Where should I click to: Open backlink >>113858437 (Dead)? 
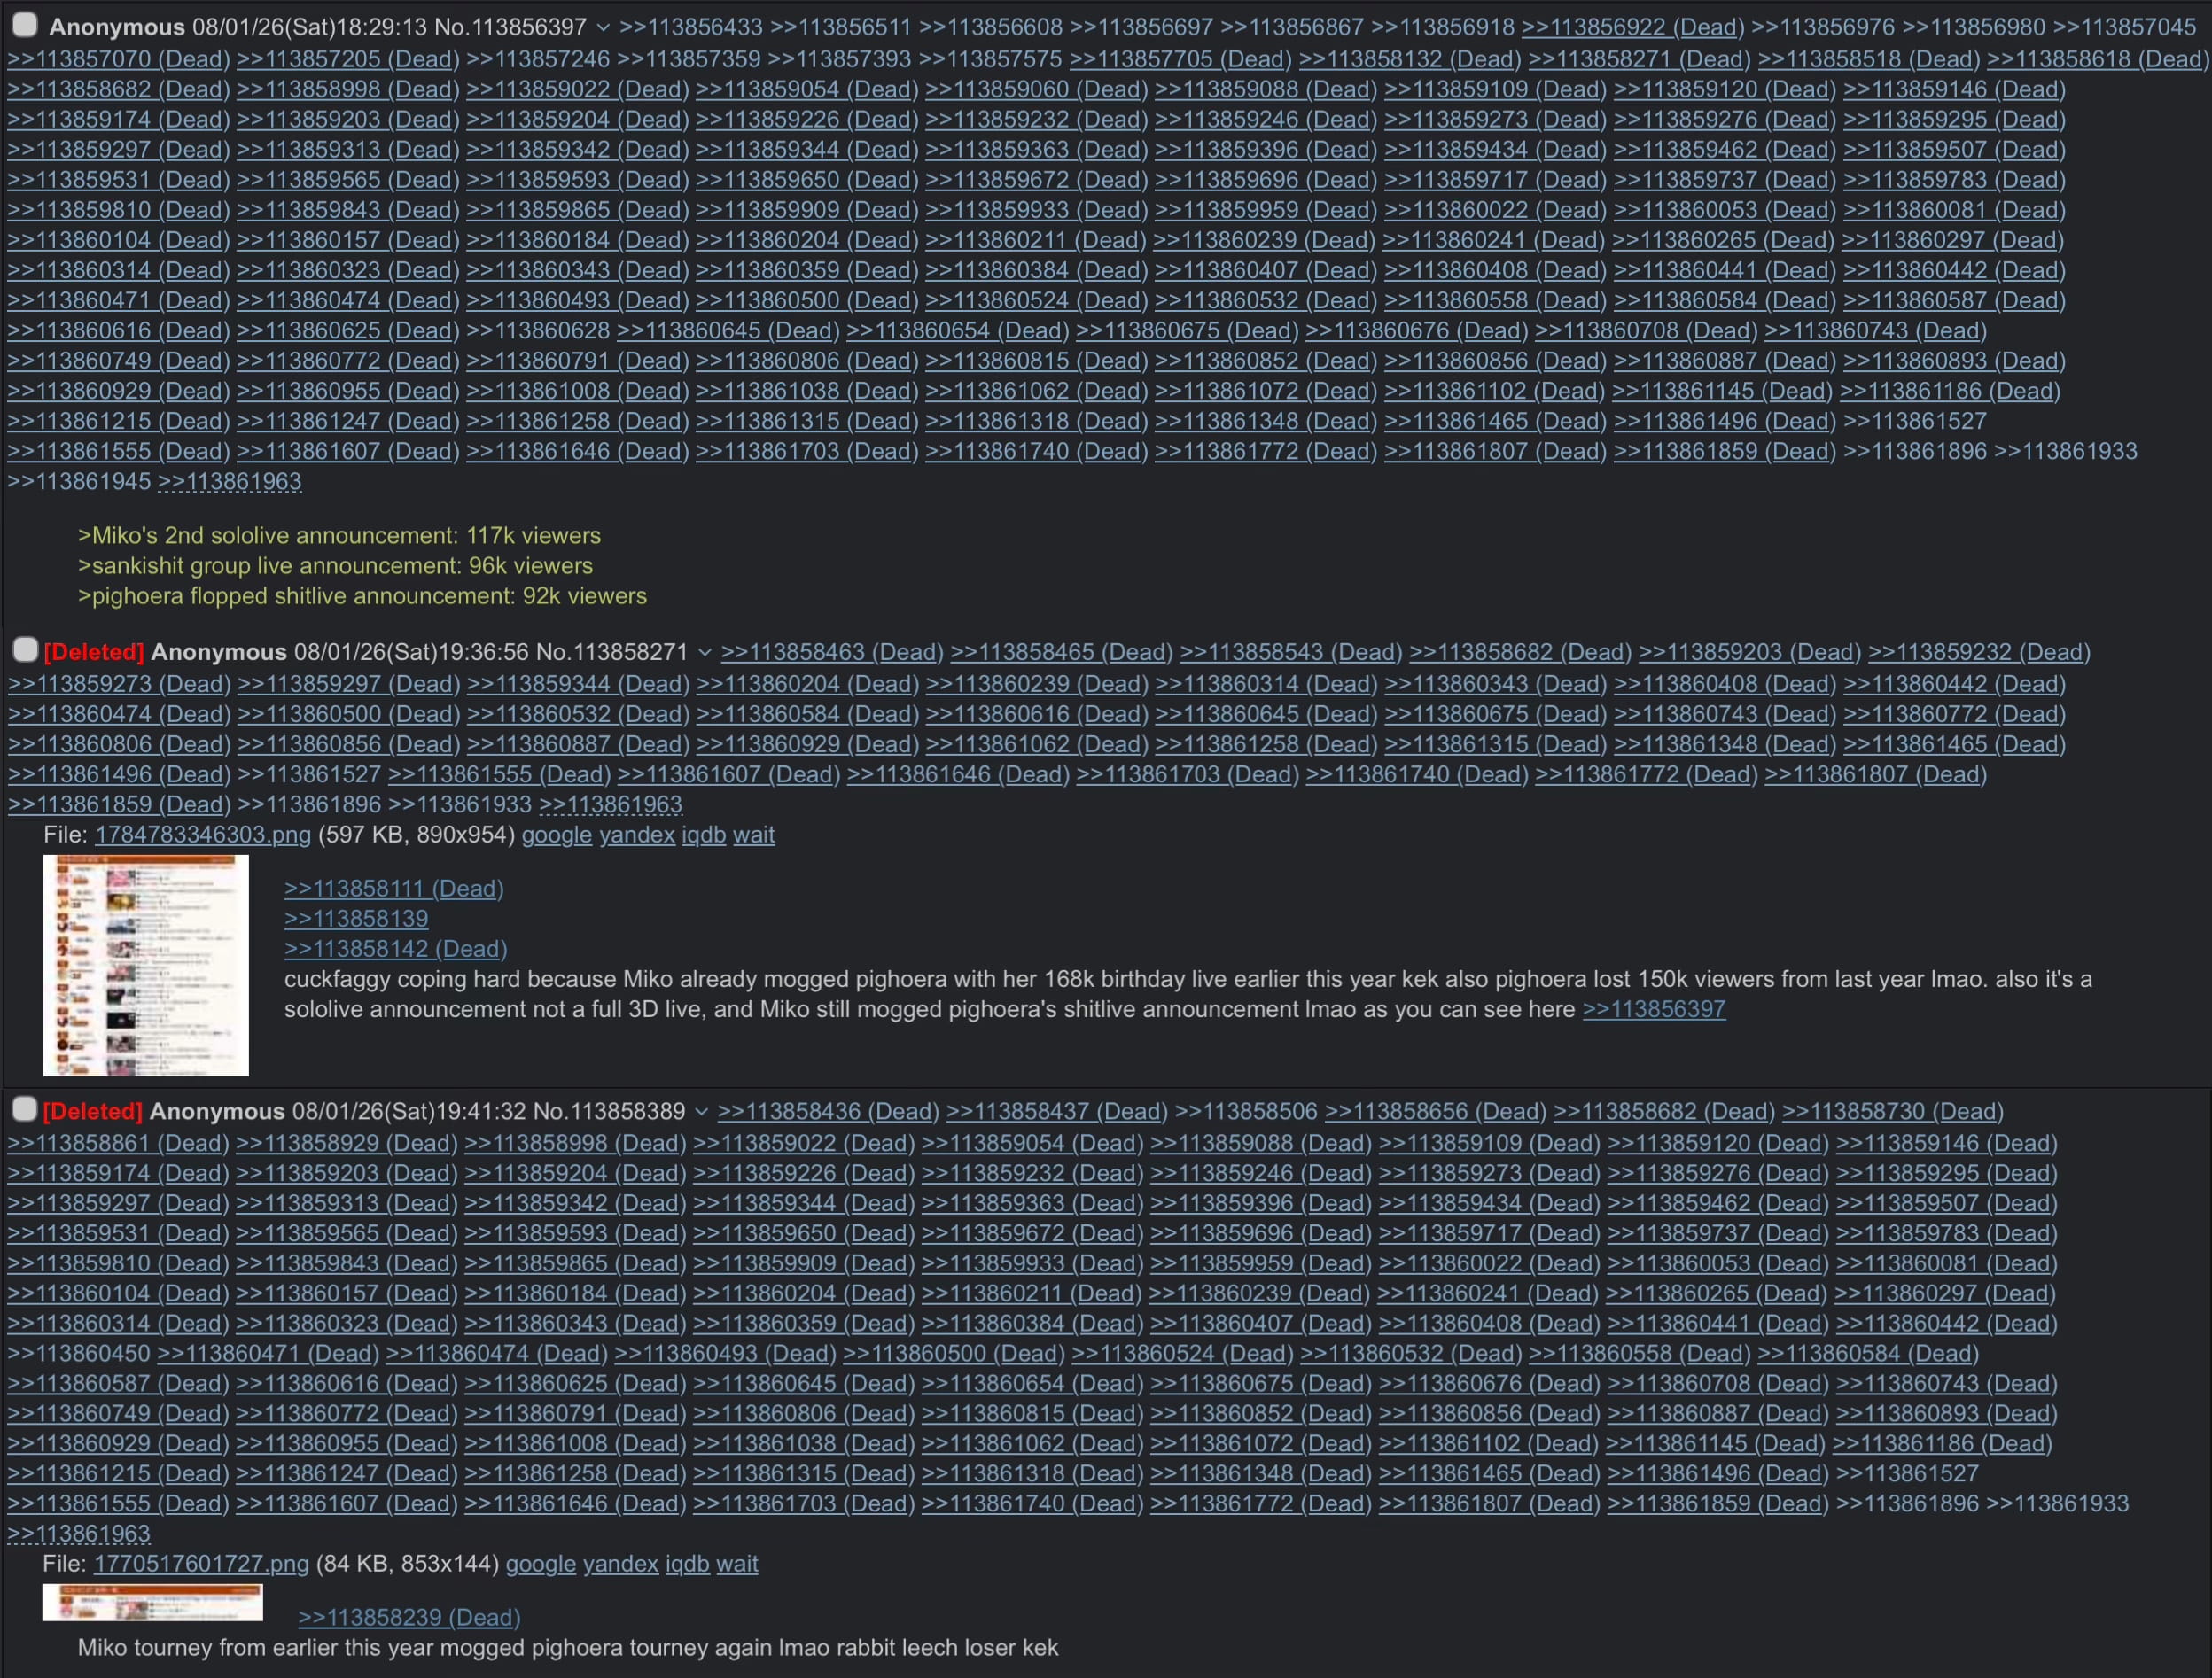coord(1057,1112)
